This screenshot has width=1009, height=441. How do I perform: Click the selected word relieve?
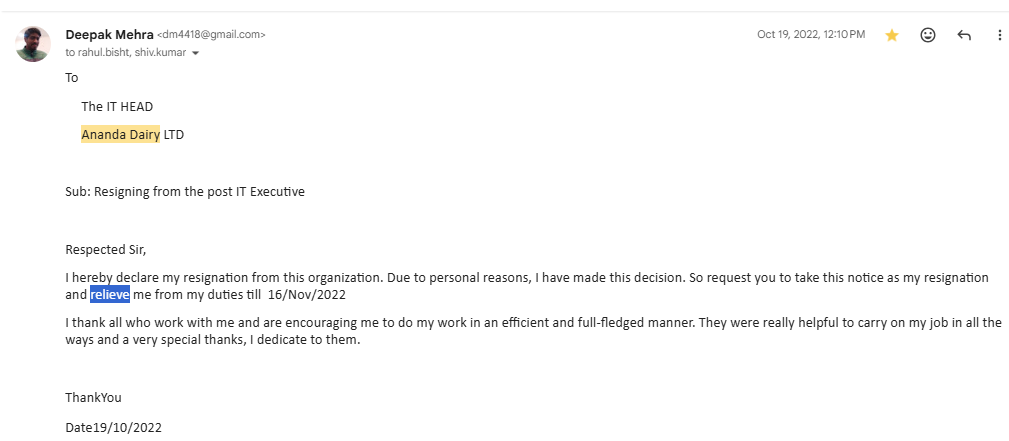pos(110,295)
